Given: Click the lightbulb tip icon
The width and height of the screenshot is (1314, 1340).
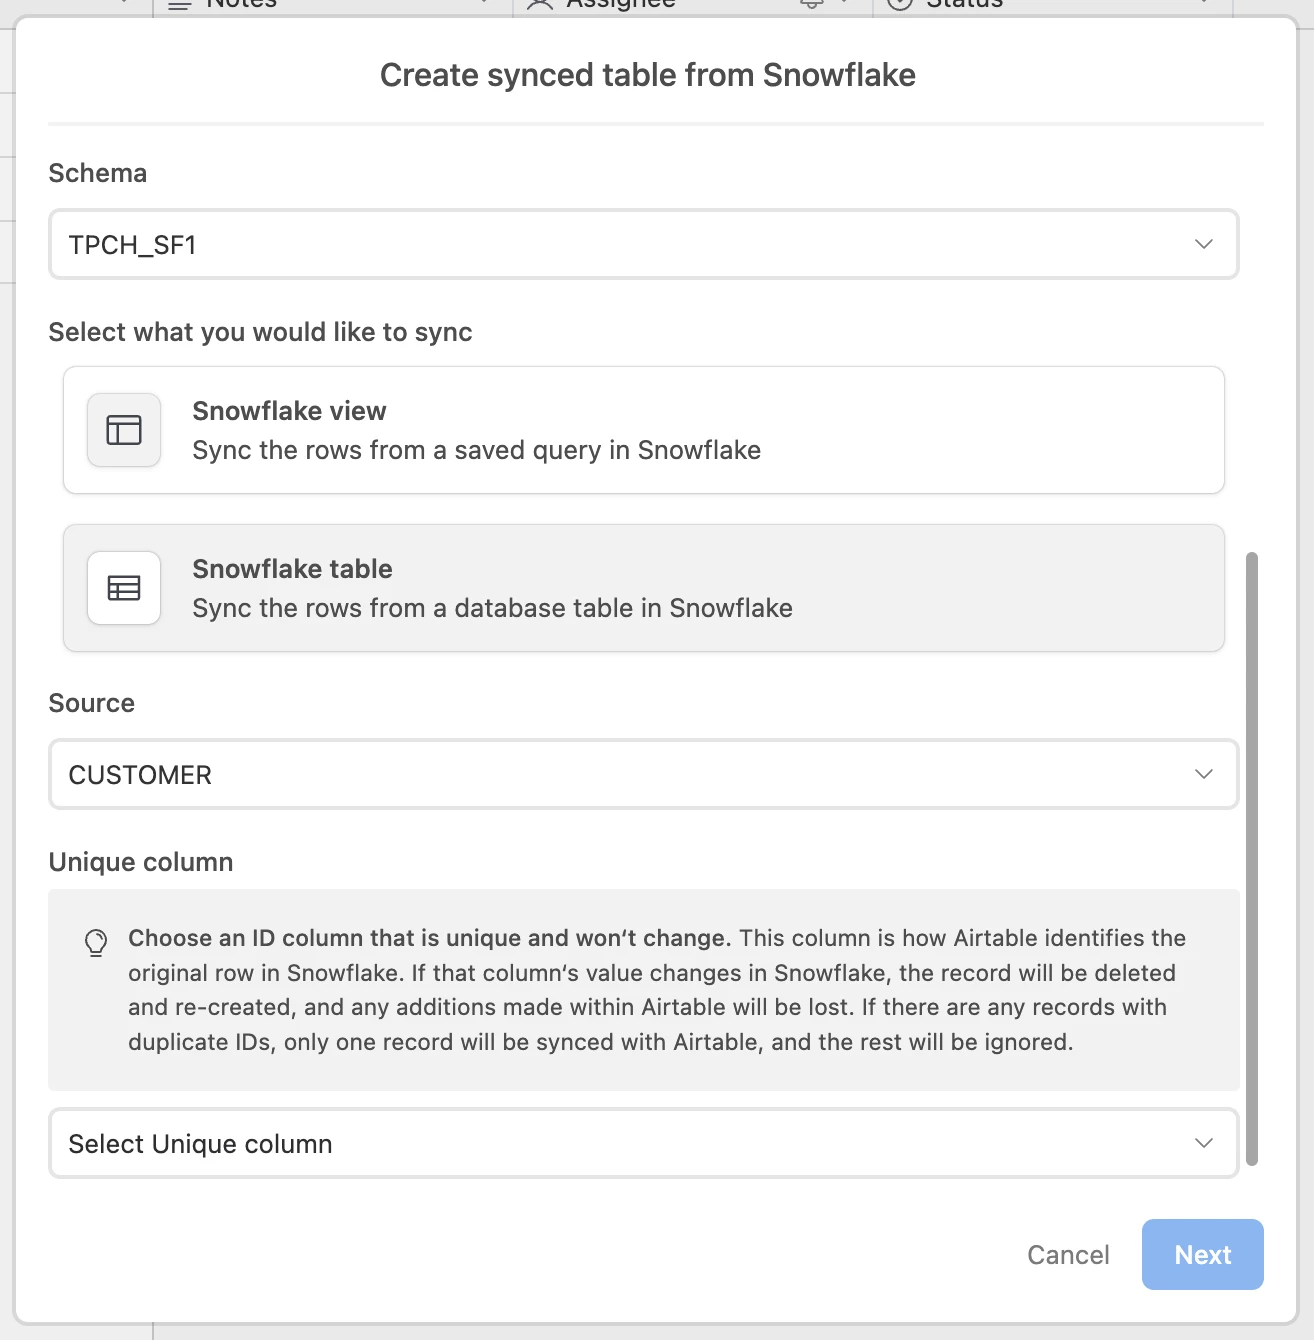Looking at the screenshot, I should pyautogui.click(x=96, y=942).
